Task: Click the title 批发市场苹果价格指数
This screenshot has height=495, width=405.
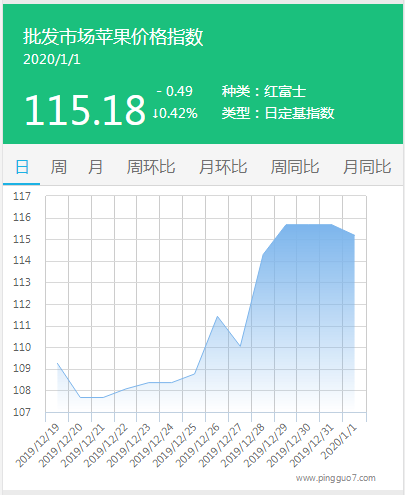Action: click(x=113, y=36)
